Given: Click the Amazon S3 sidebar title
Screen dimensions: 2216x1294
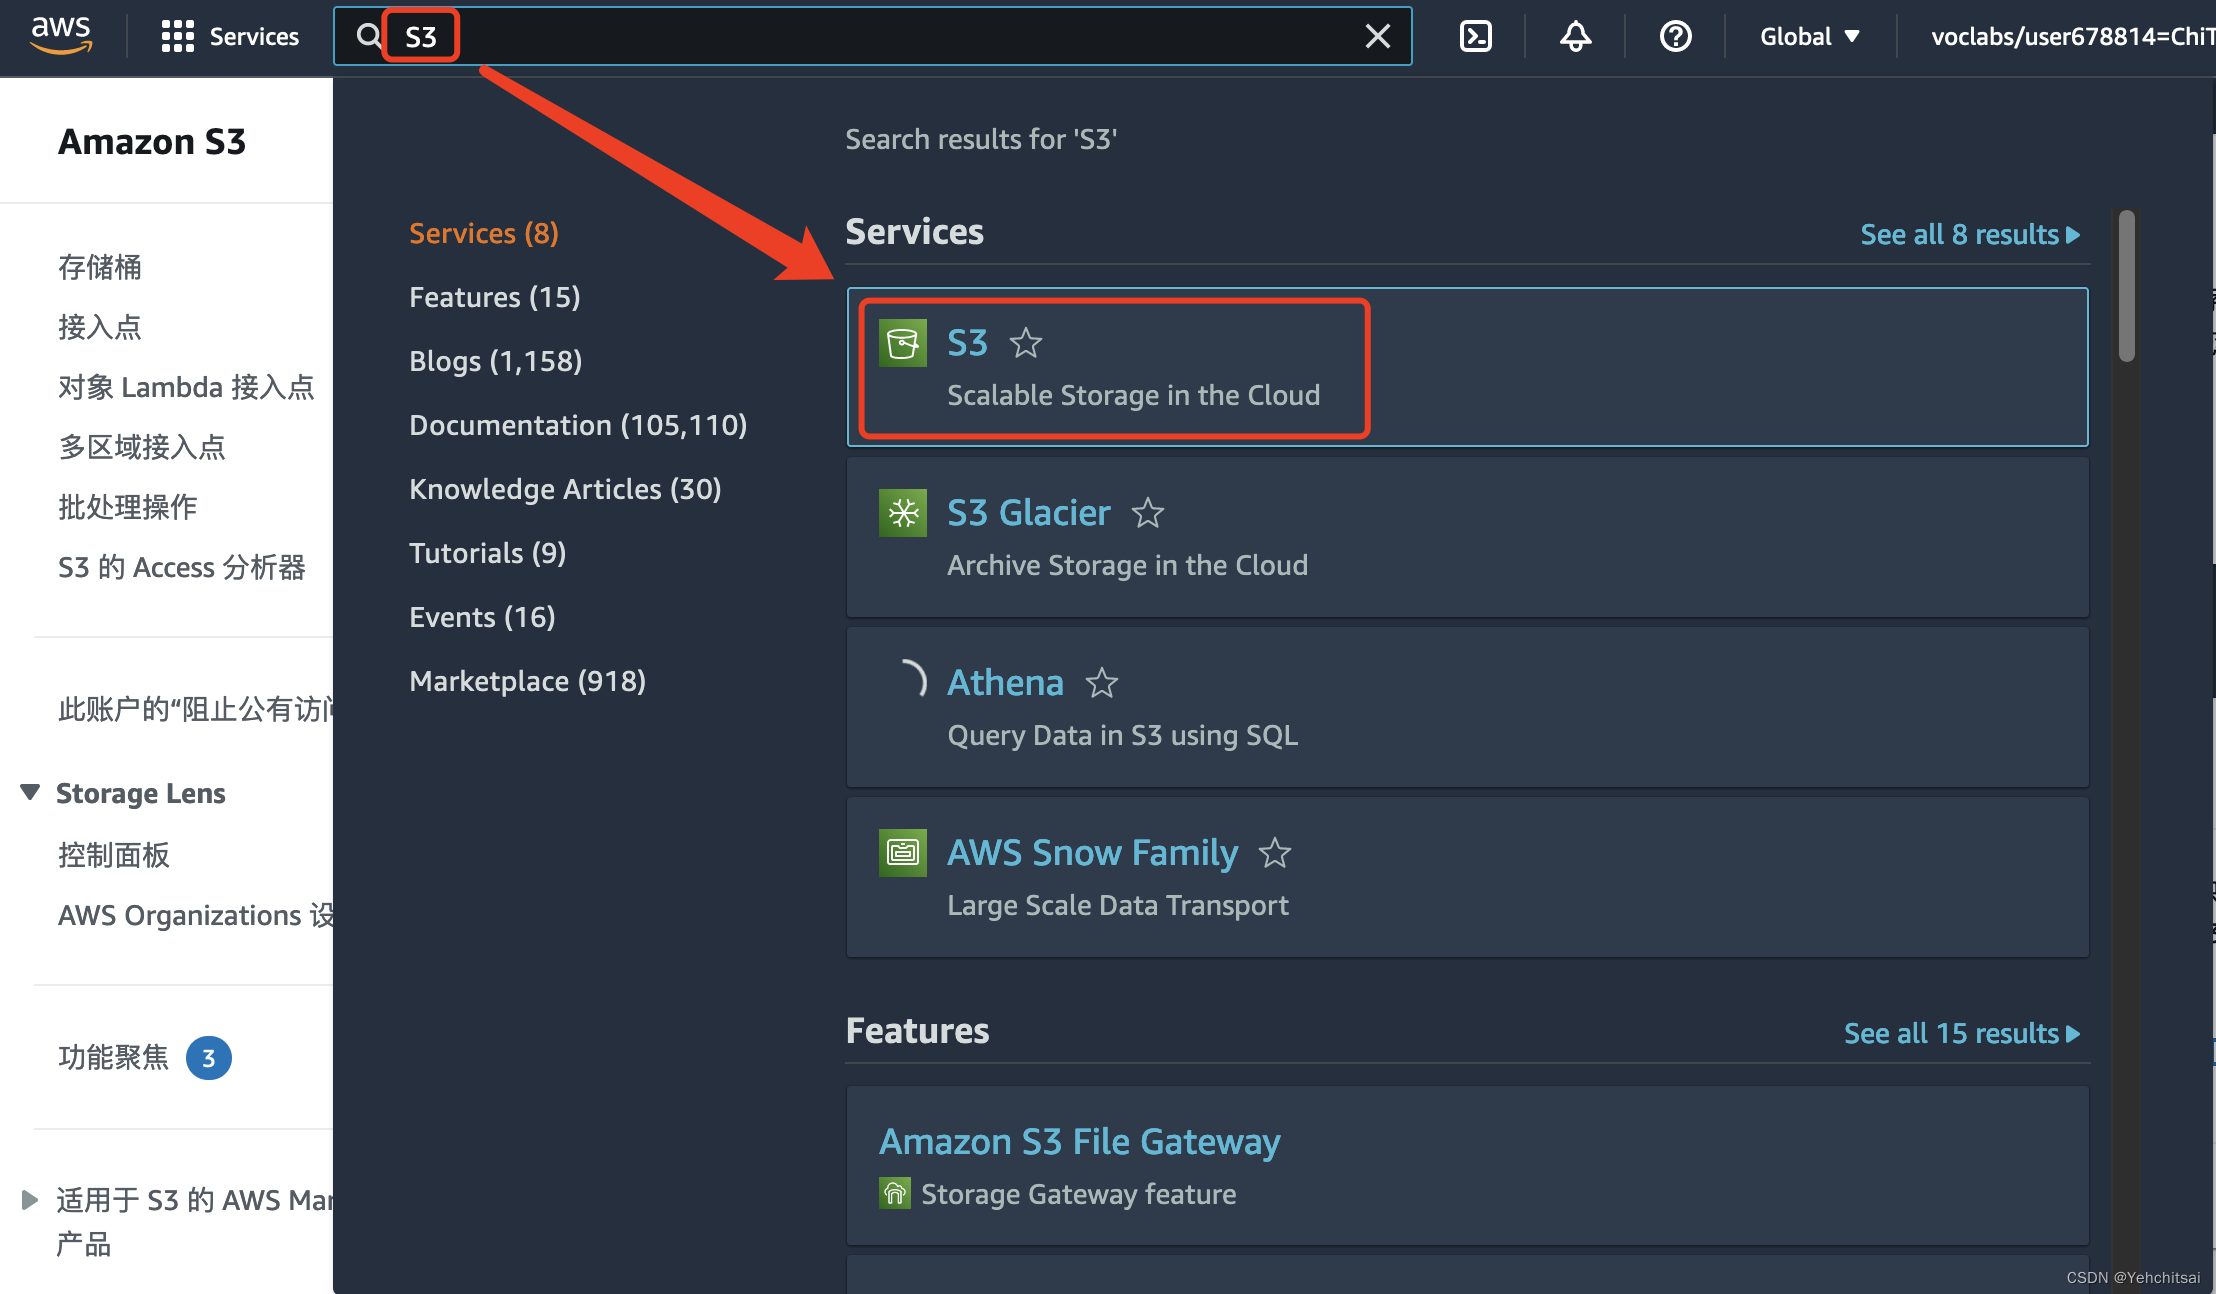Looking at the screenshot, I should point(152,141).
